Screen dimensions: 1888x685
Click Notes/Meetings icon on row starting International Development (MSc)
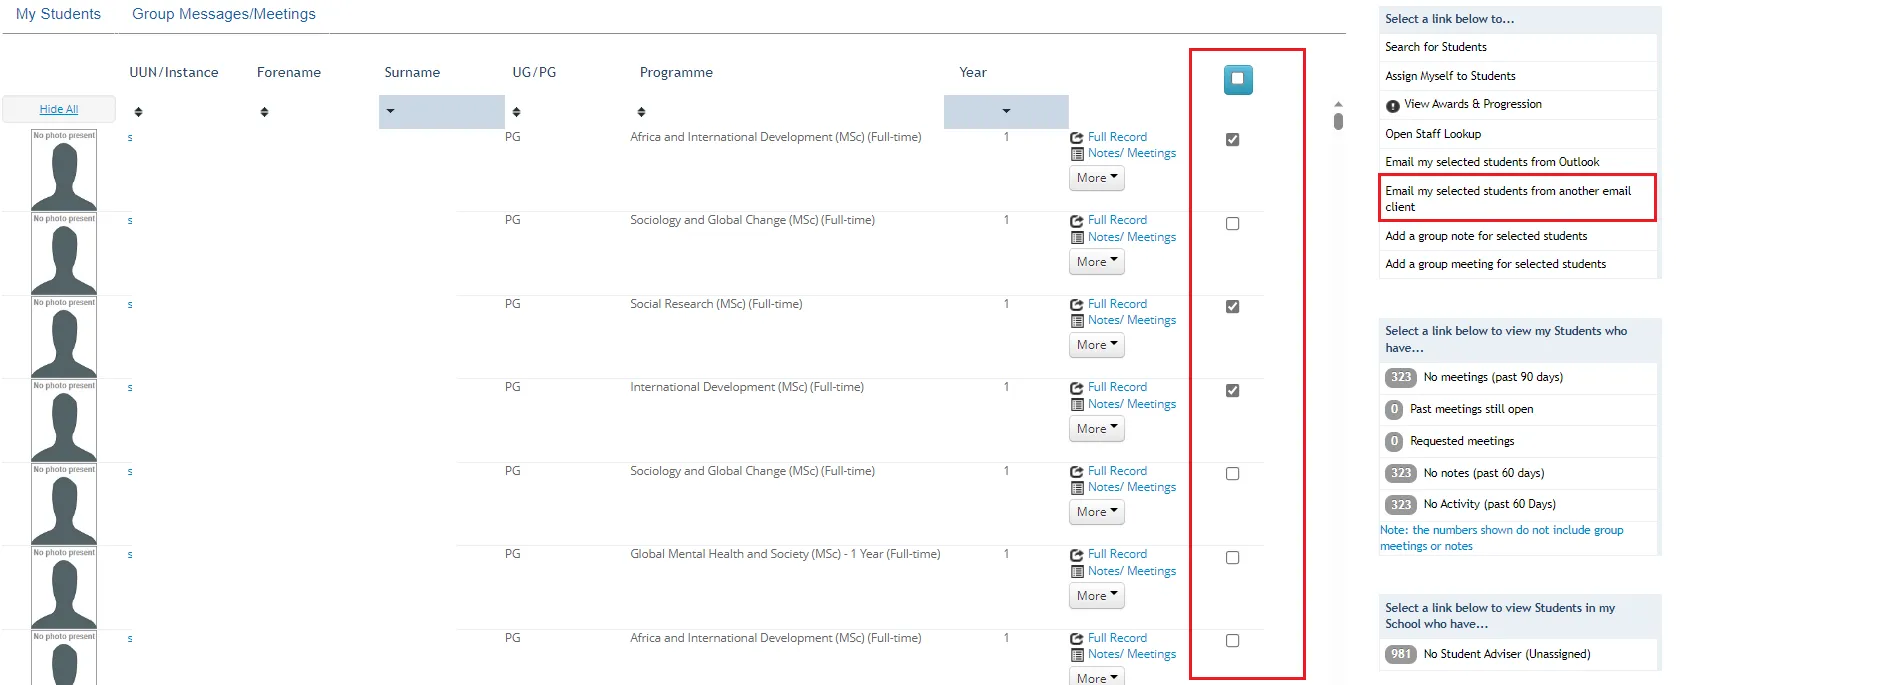1077,405
